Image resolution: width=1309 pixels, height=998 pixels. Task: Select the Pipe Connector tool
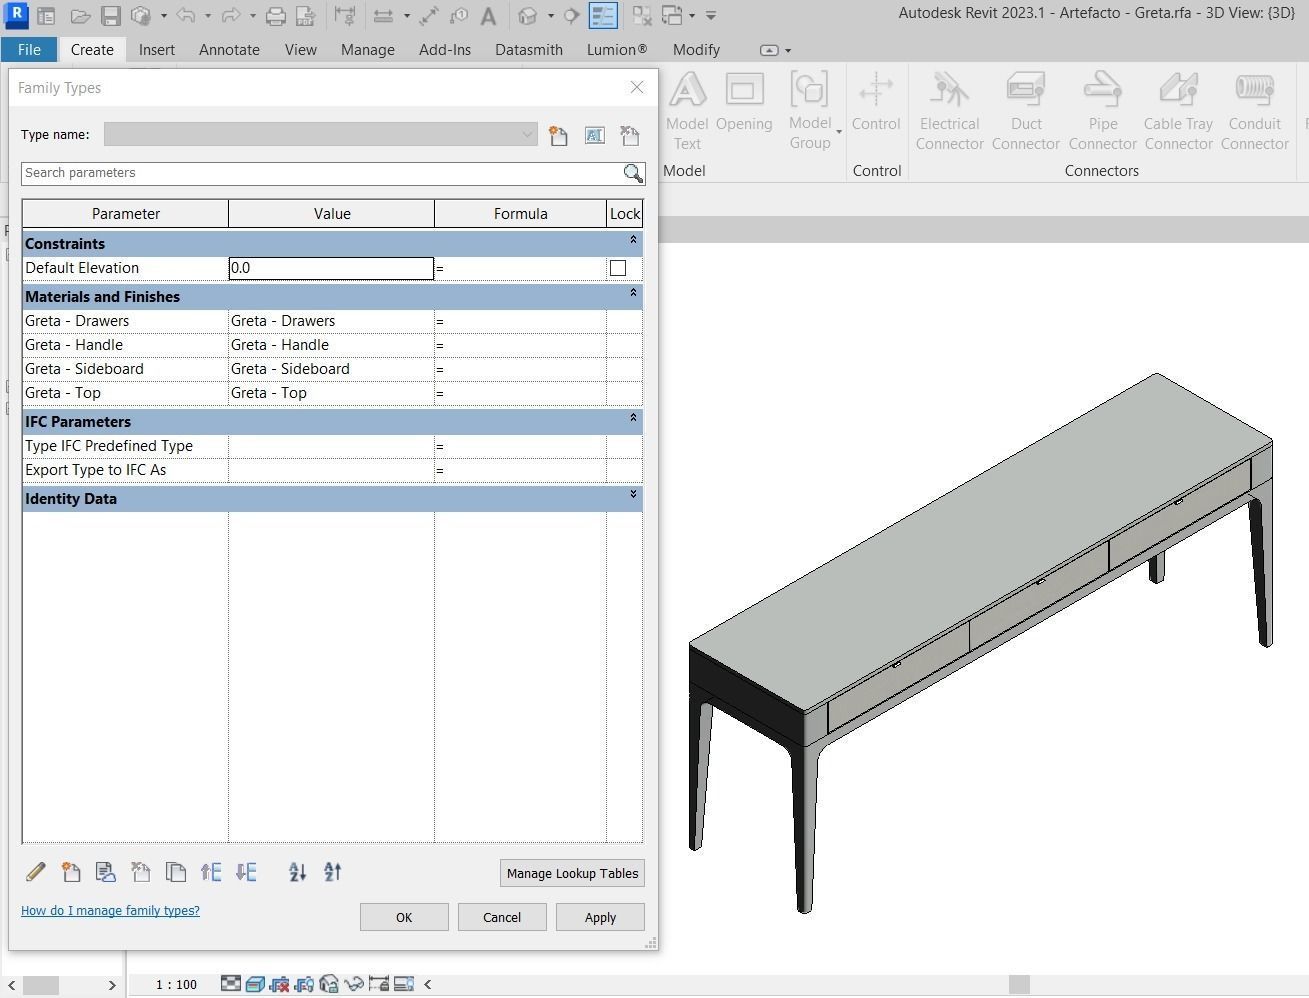1103,111
